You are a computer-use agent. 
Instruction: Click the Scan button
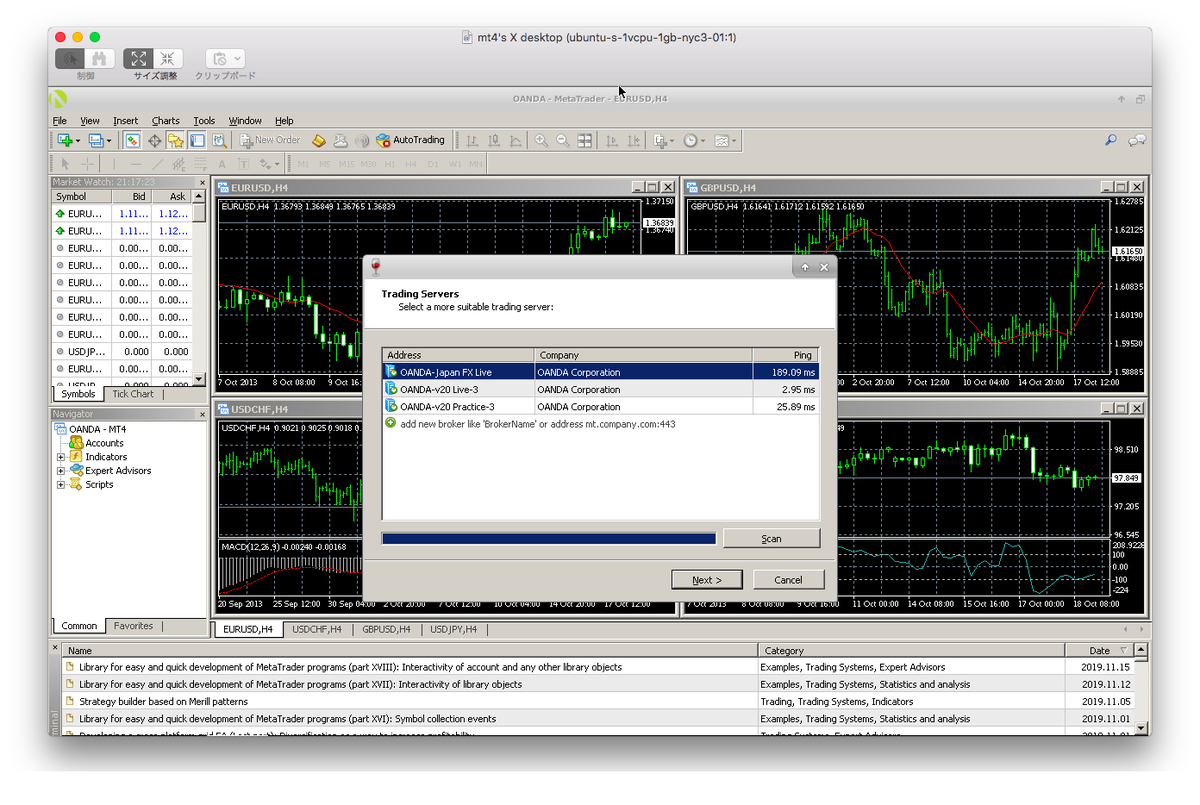point(771,538)
